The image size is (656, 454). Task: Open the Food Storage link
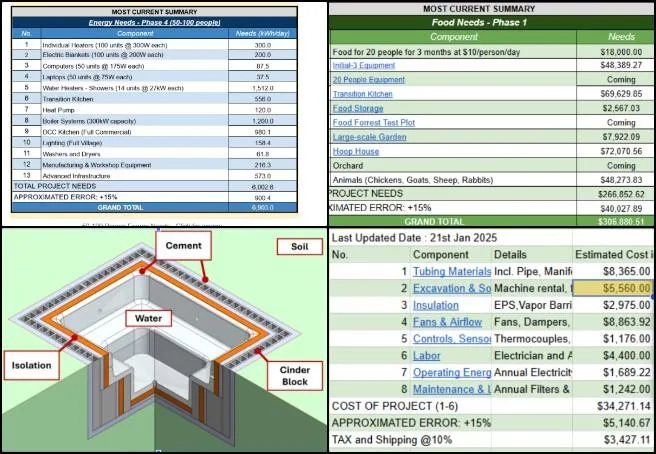click(x=358, y=108)
